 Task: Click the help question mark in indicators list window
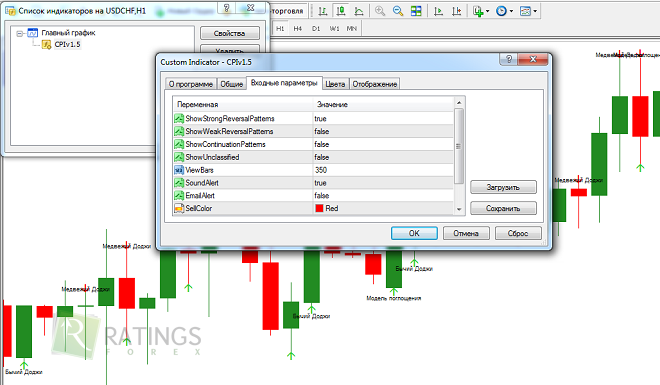[x=227, y=8]
